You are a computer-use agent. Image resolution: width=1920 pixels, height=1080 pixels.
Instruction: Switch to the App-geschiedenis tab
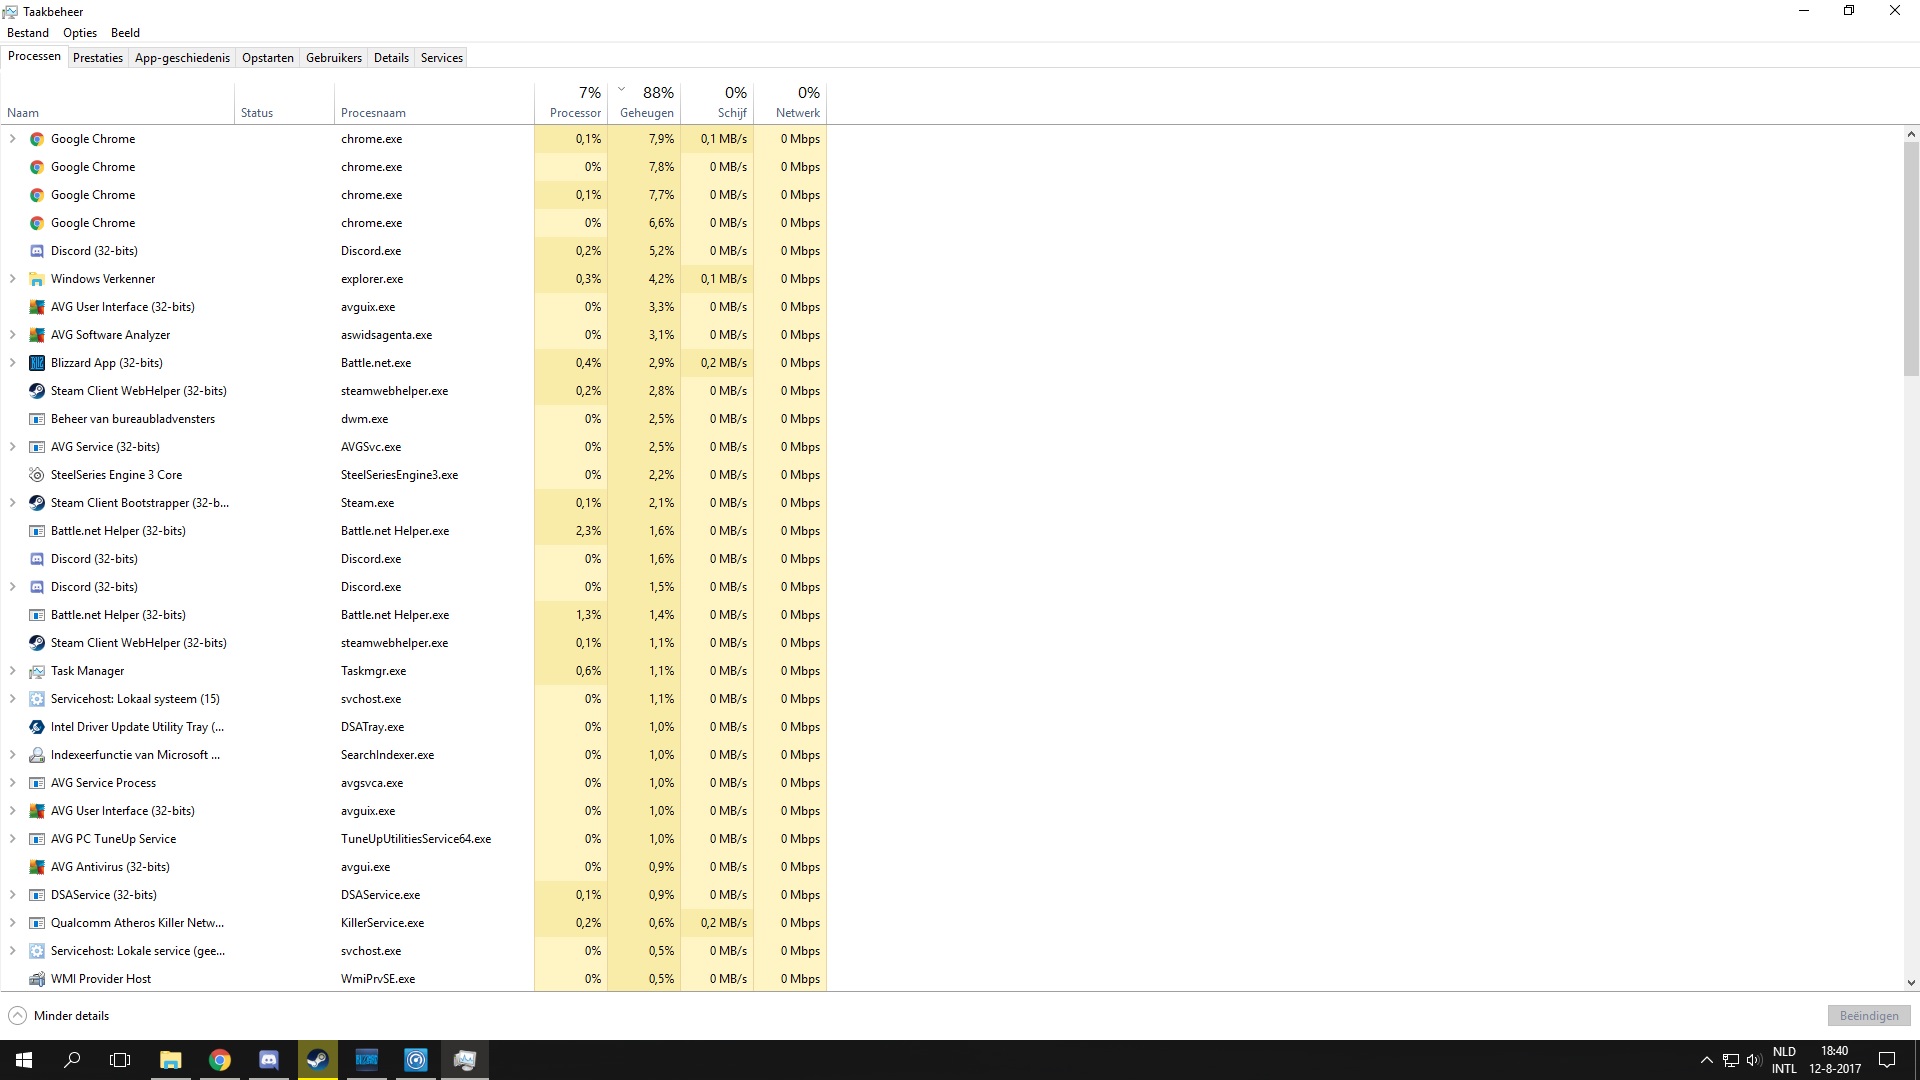pos(182,58)
